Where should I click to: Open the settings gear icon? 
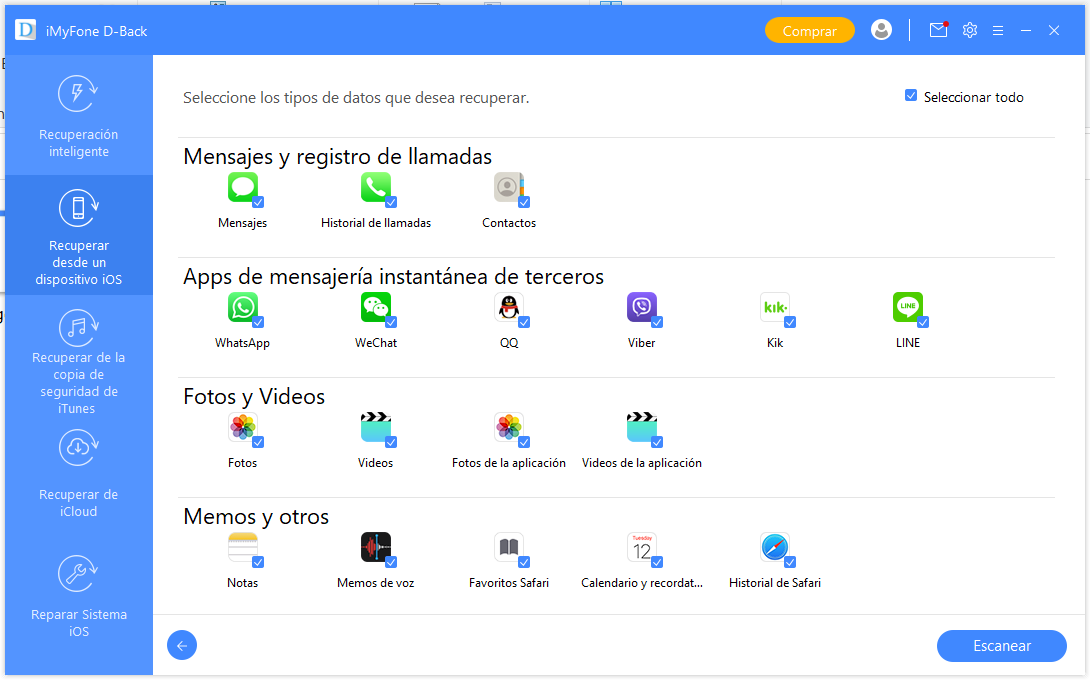pyautogui.click(x=970, y=30)
